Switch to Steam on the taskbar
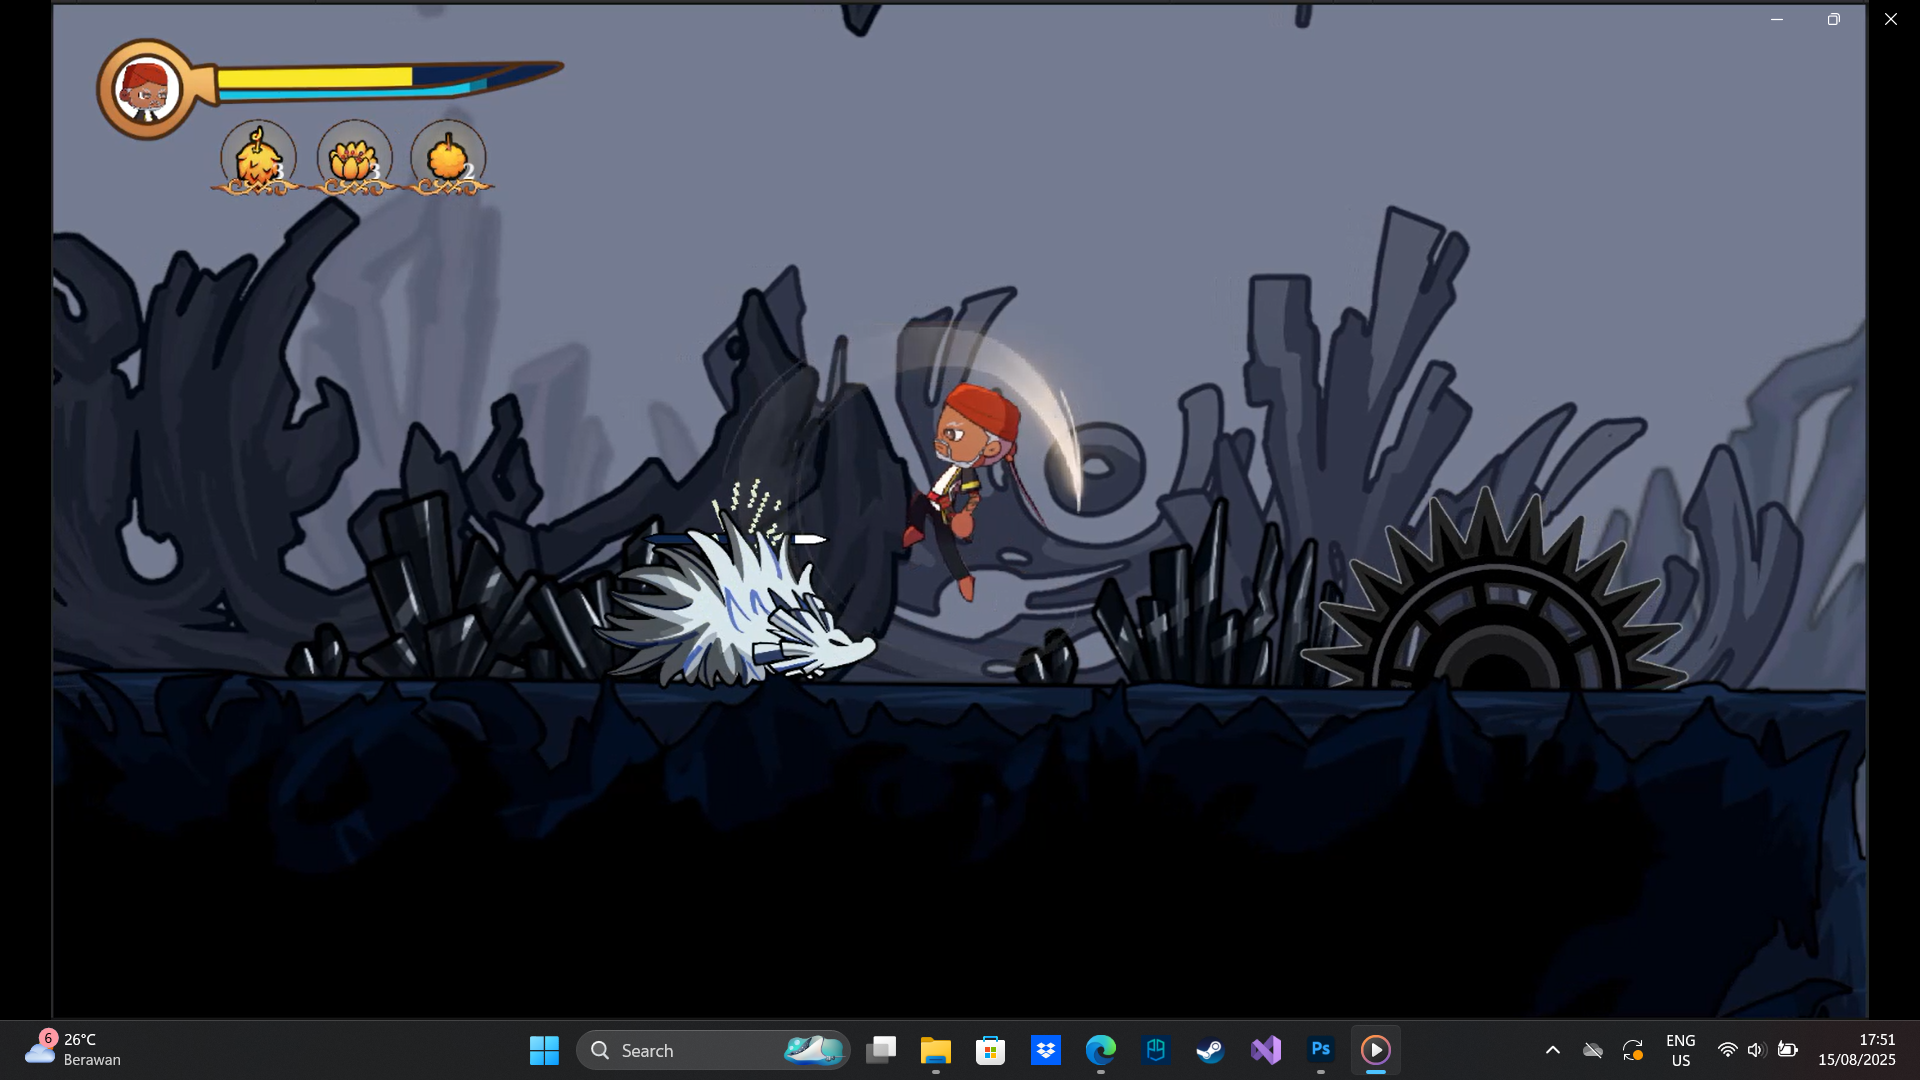Screen dimensions: 1920x1080 tap(1210, 1050)
